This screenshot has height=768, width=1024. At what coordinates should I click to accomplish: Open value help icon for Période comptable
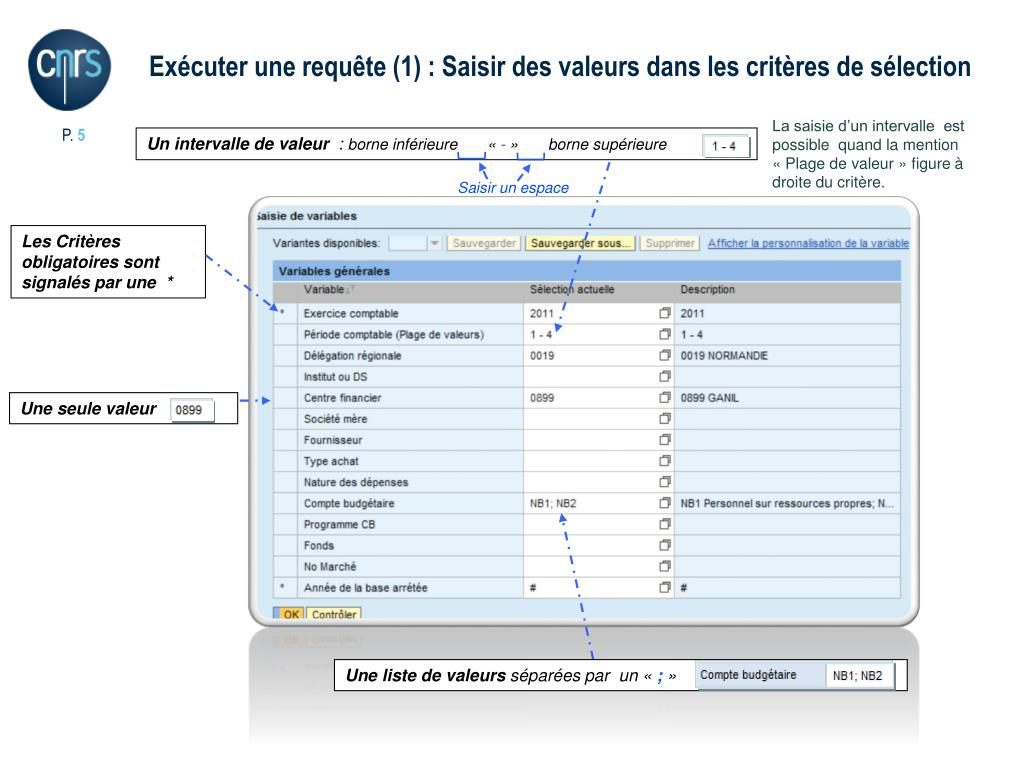click(x=665, y=334)
